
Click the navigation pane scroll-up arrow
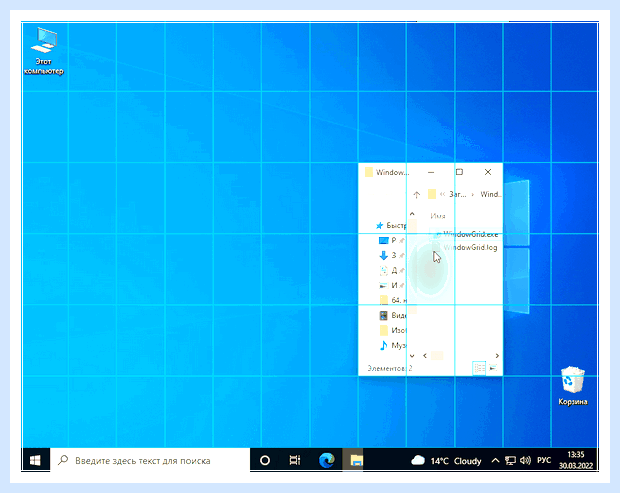click(x=412, y=214)
